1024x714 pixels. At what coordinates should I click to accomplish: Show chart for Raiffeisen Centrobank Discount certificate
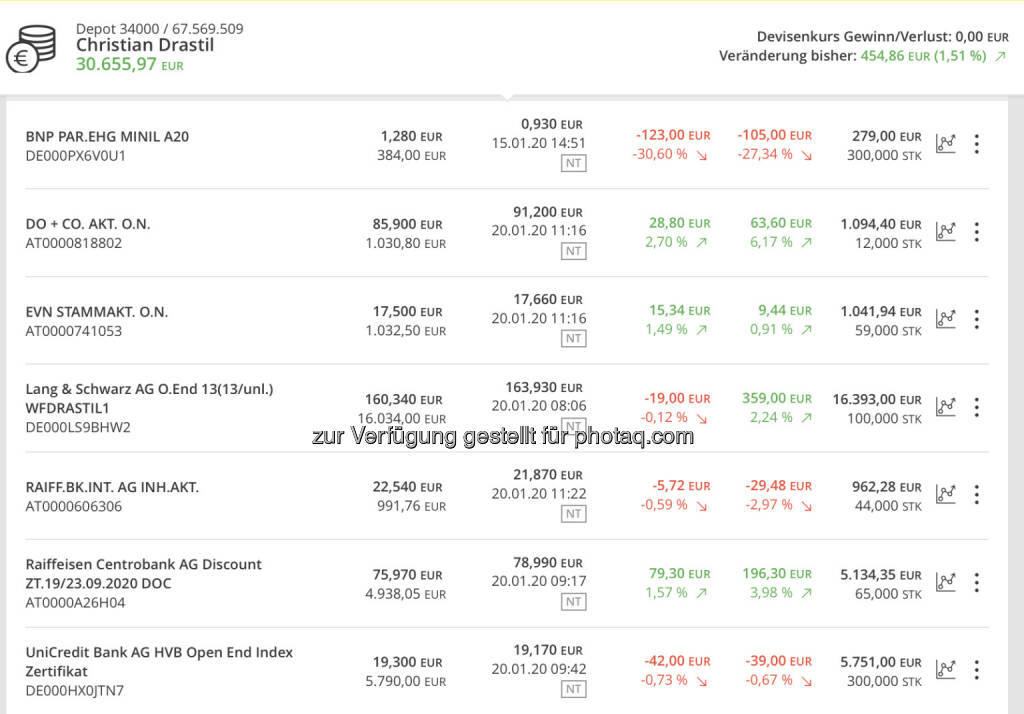945,582
